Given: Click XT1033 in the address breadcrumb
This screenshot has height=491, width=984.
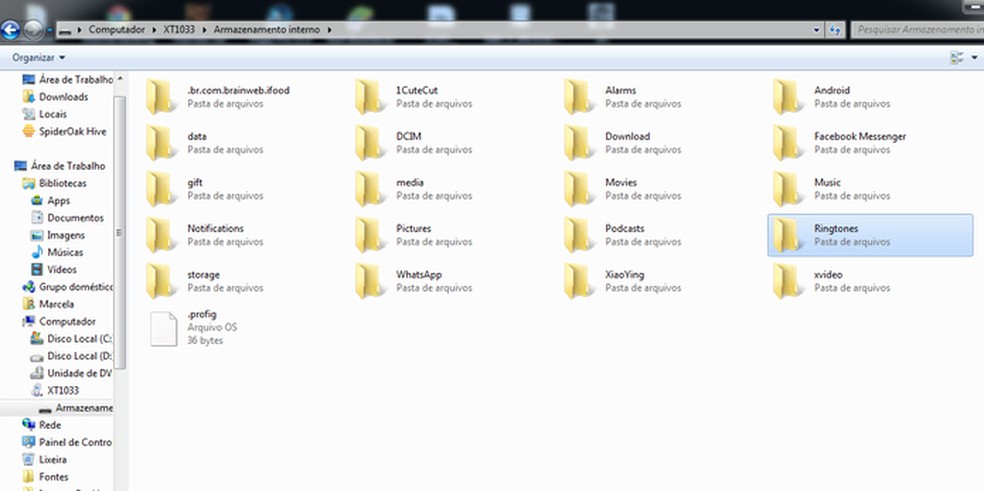Looking at the screenshot, I should (179, 30).
